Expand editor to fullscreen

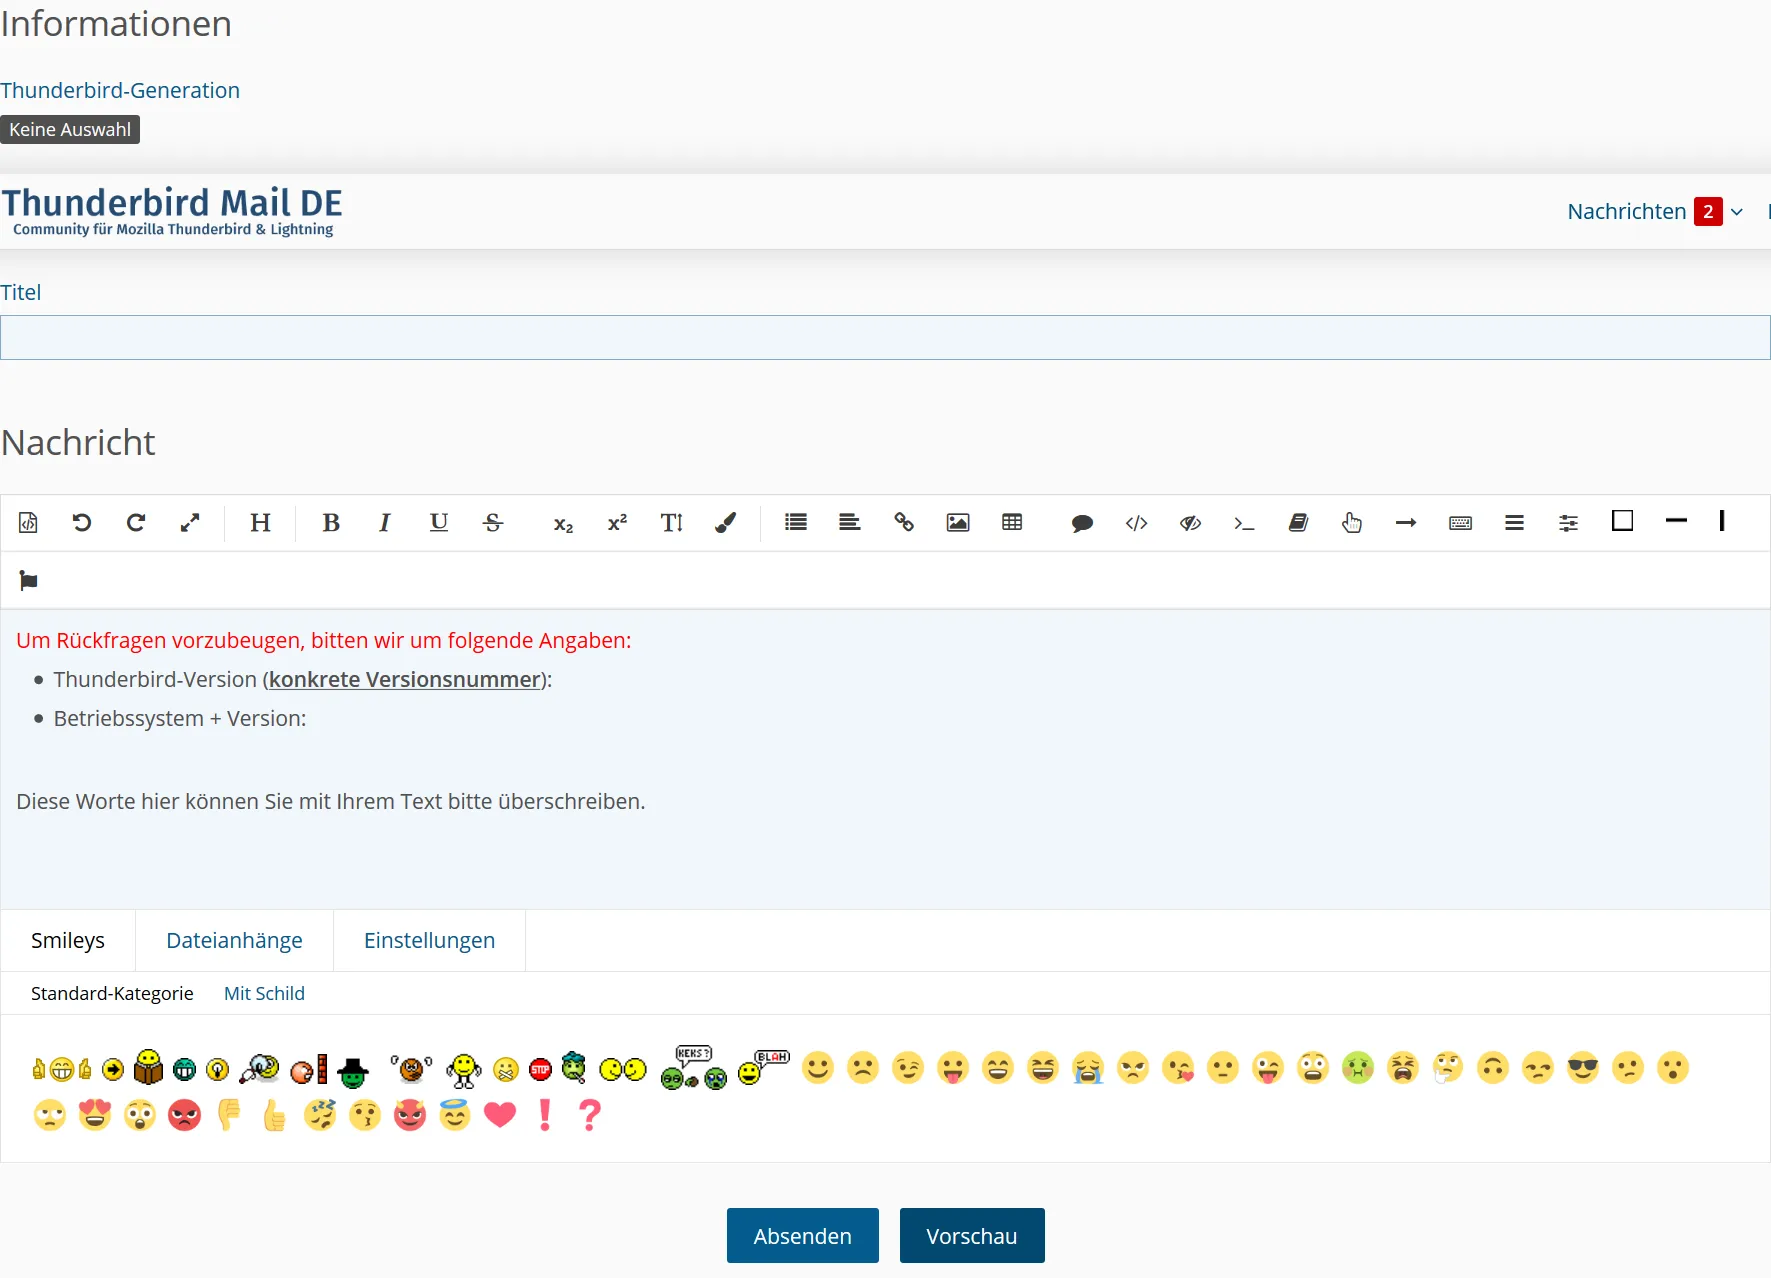click(190, 522)
